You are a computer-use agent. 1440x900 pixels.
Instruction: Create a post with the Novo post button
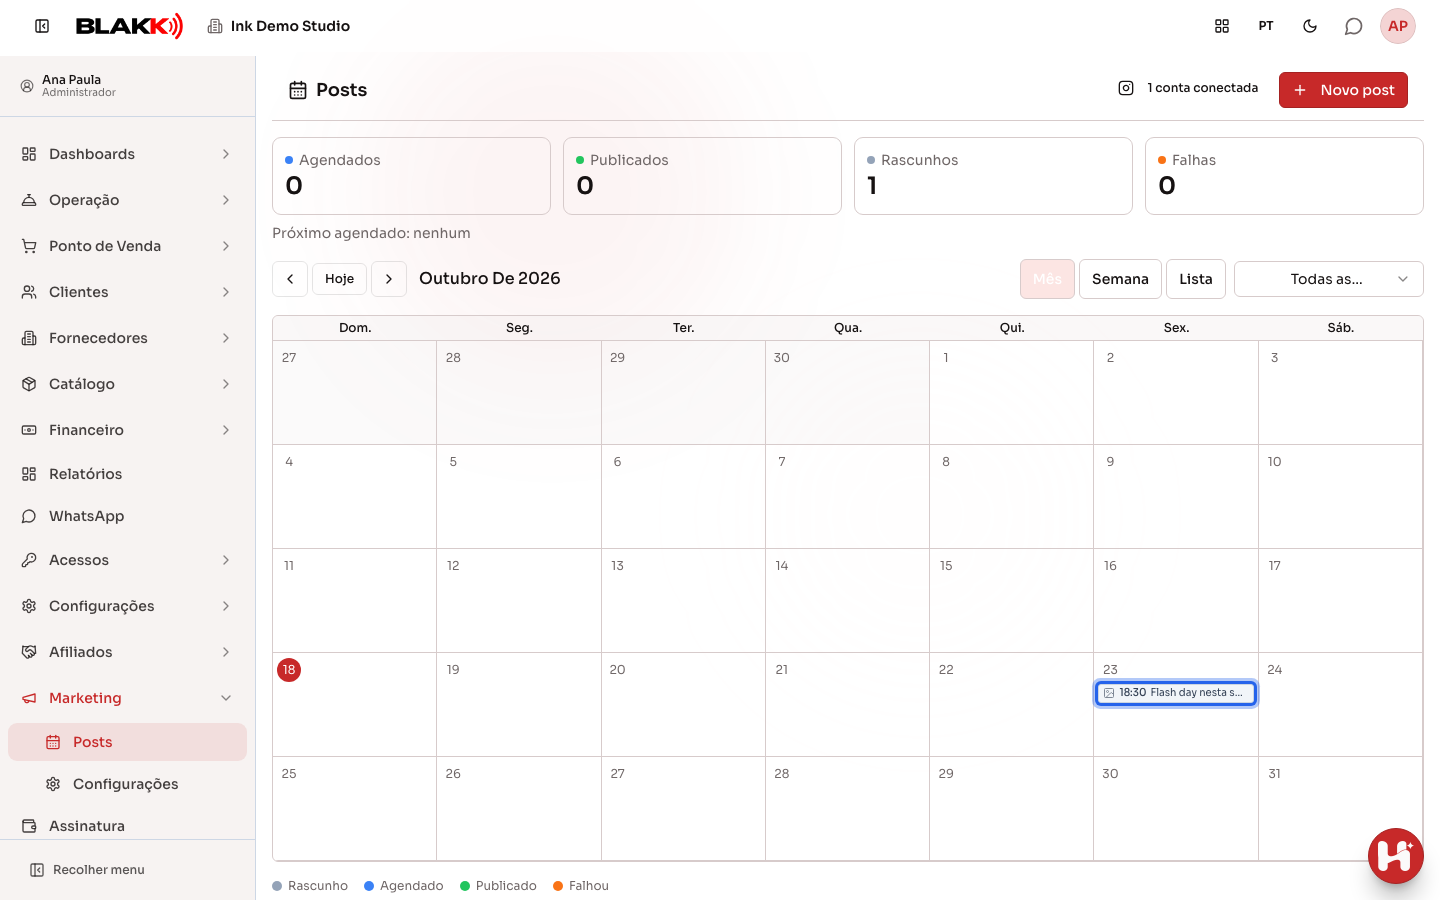1343,90
